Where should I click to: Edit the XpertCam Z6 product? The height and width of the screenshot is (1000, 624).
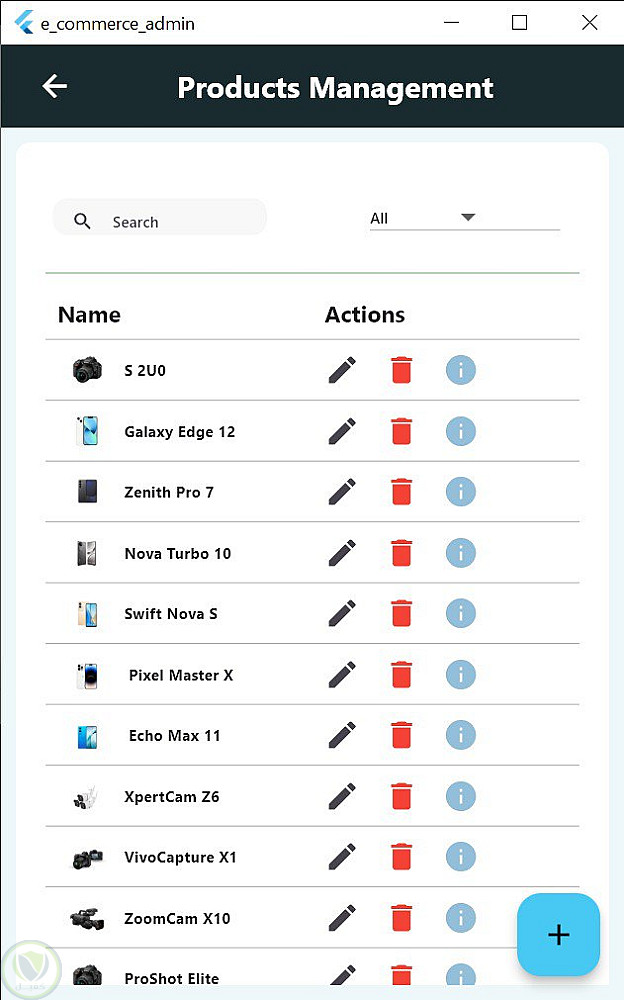coord(342,797)
